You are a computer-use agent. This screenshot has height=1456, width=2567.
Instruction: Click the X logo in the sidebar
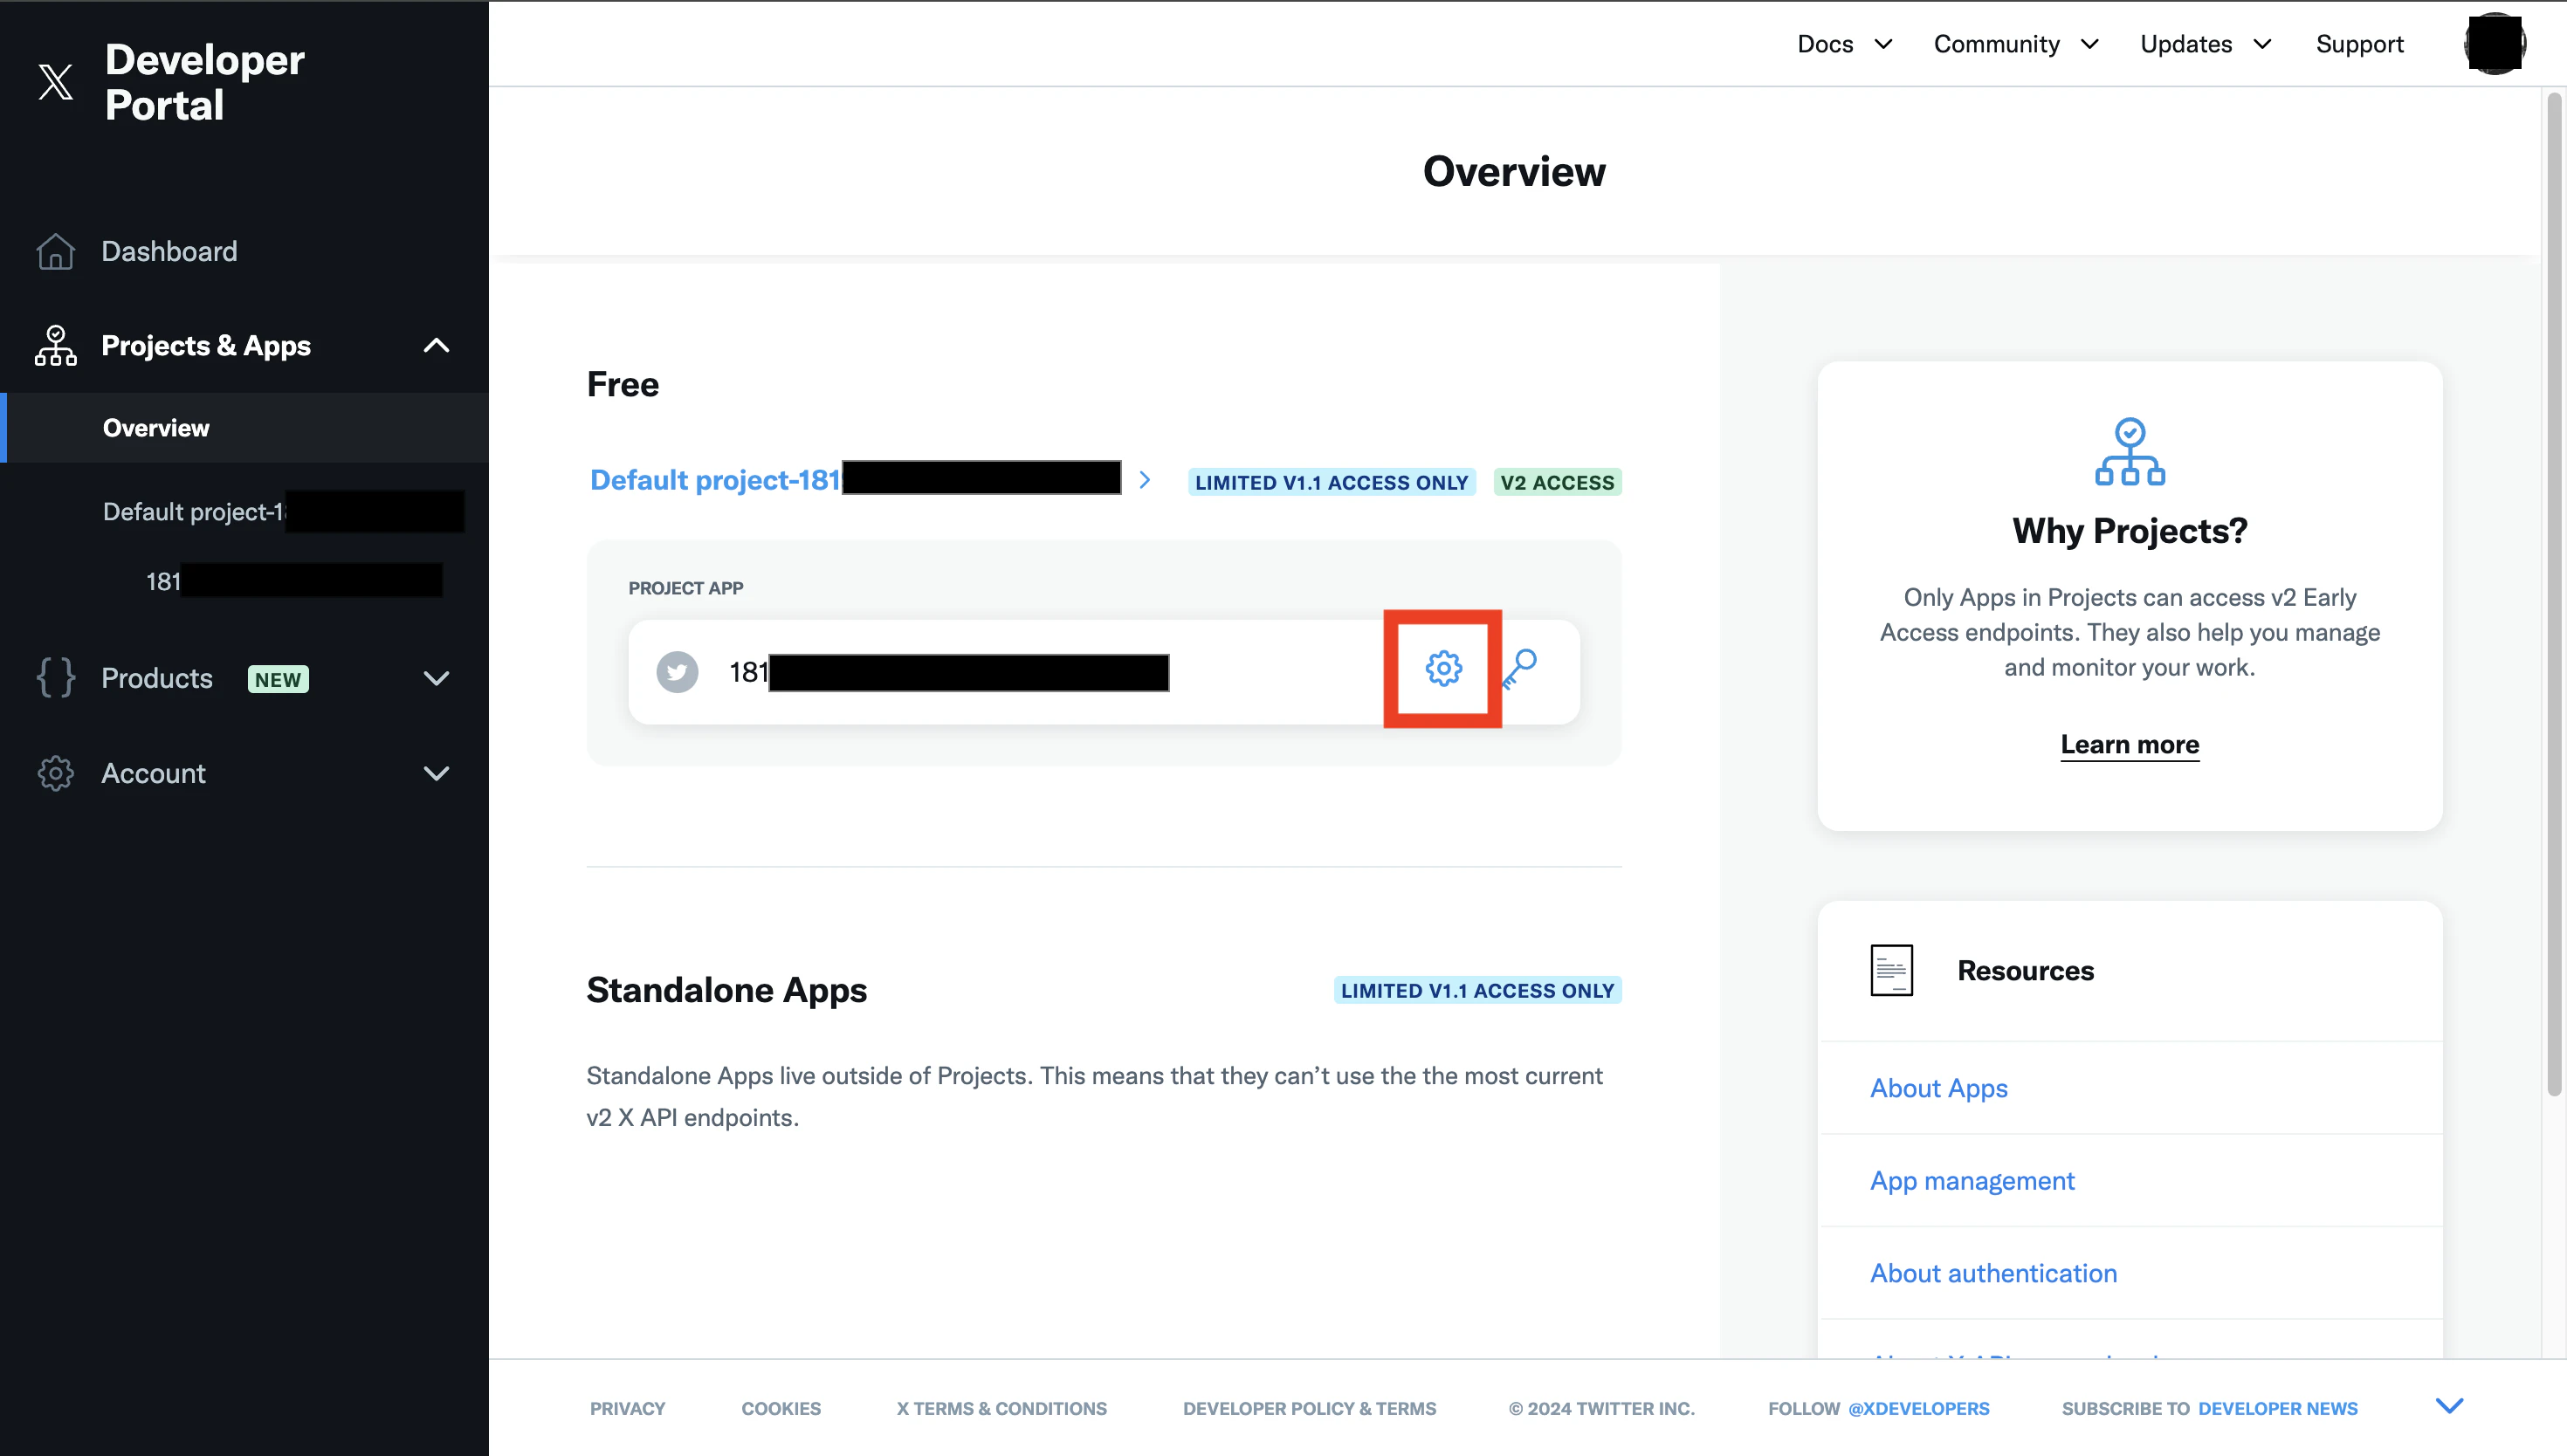click(55, 81)
